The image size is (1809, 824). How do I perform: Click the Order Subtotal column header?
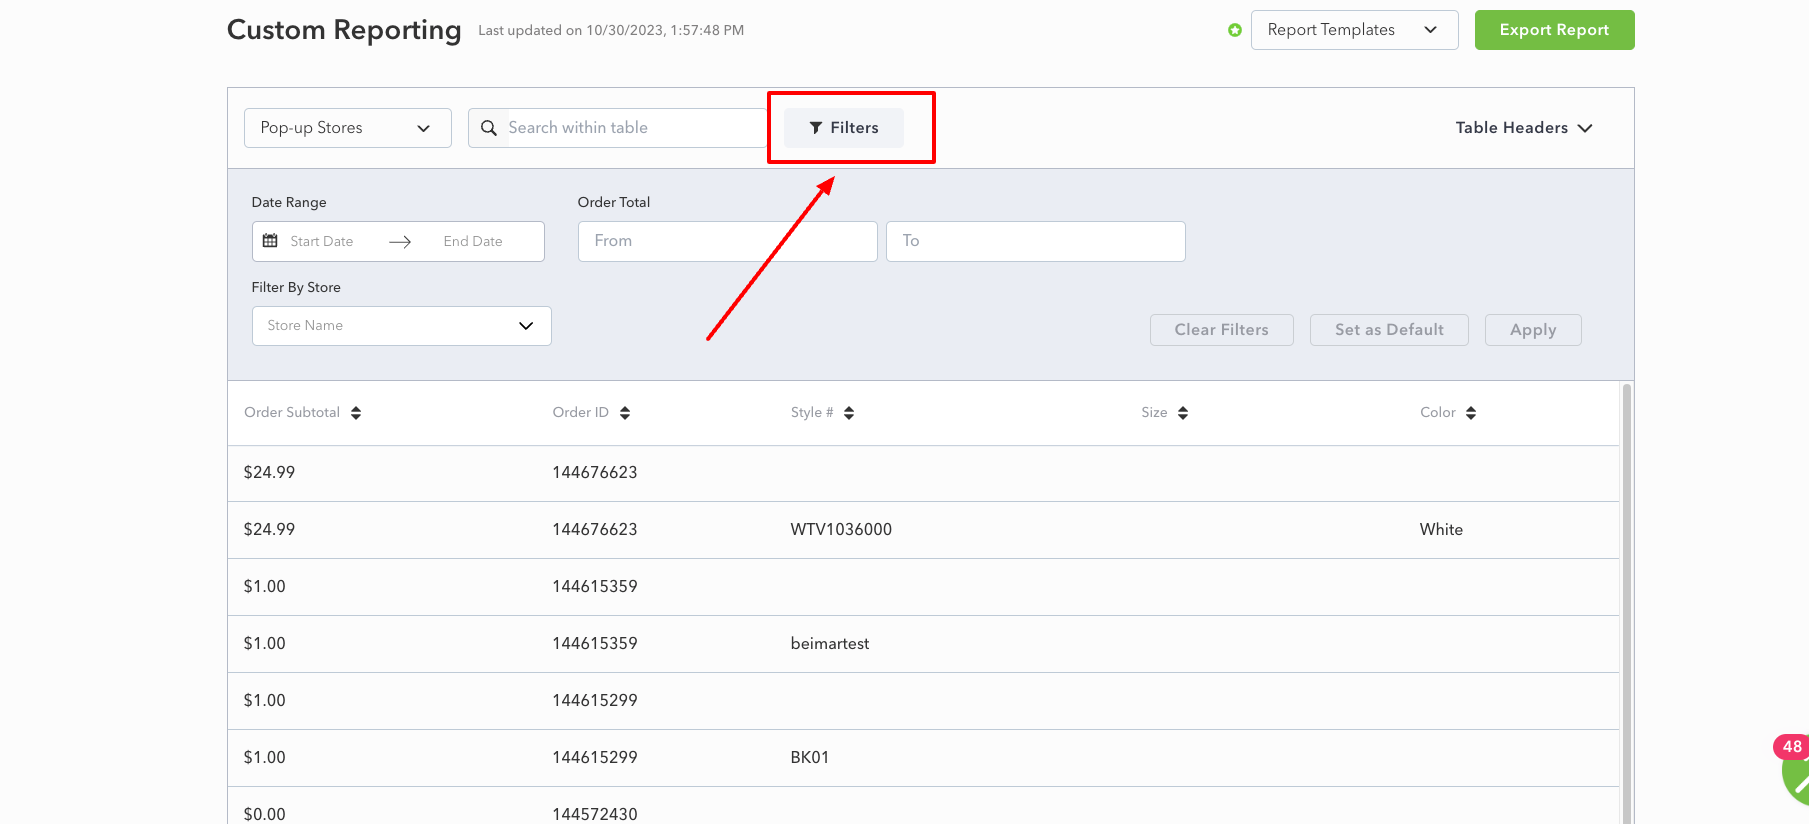(x=292, y=413)
